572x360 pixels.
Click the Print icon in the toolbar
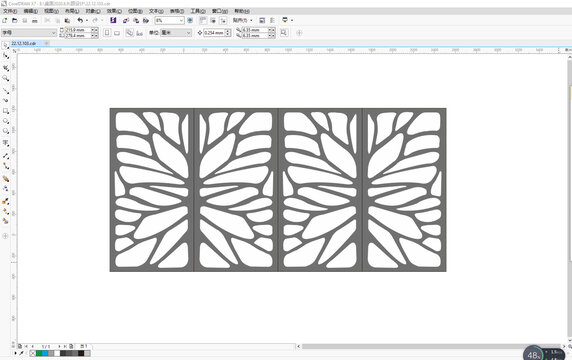[x=35, y=20]
